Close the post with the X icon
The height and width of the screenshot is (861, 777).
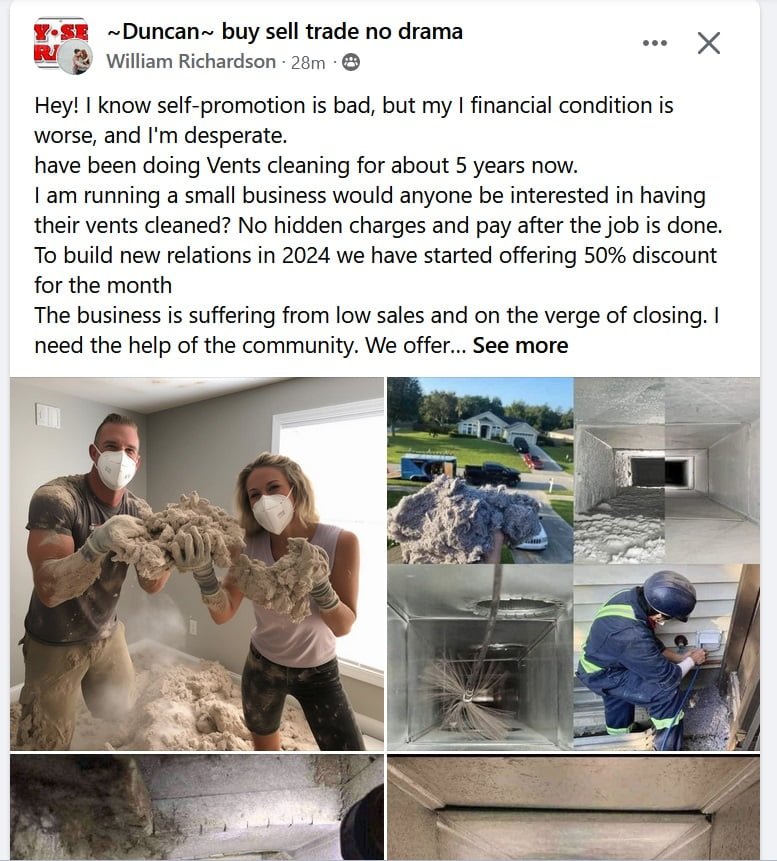click(708, 43)
